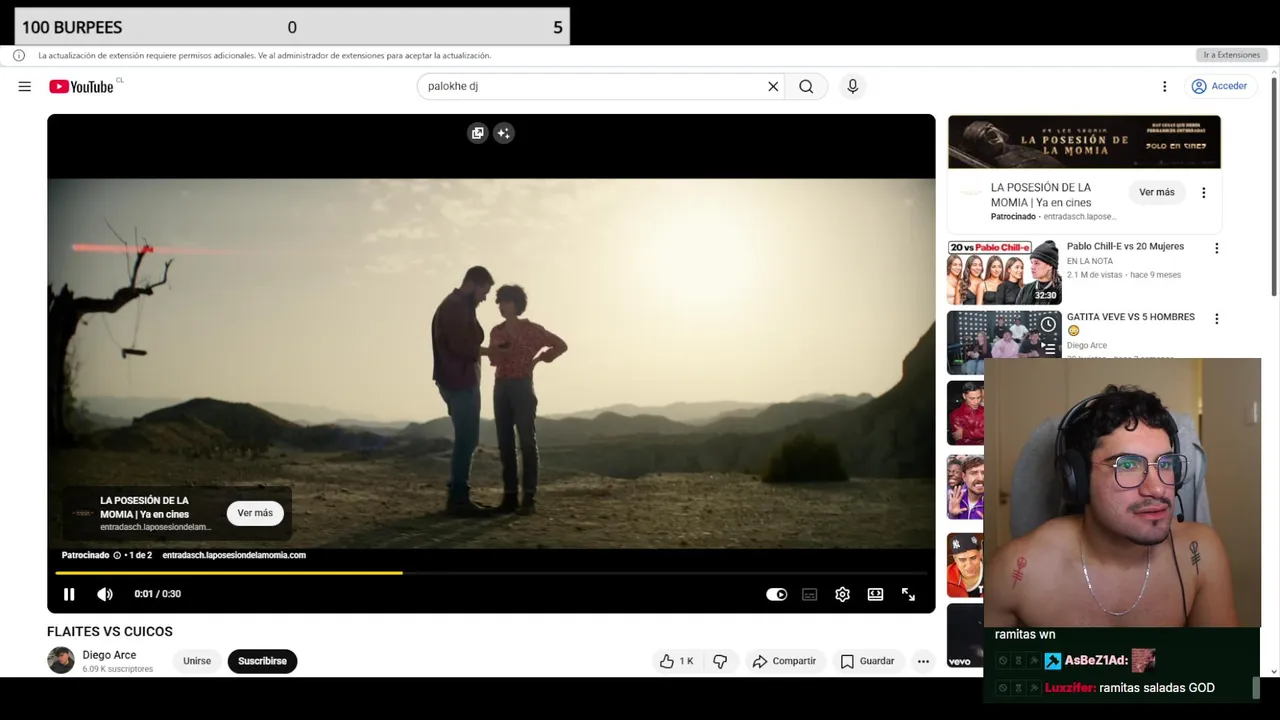
Task: Visit entradasch.laposesiondelamomia.com ad link
Action: [x=234, y=555]
